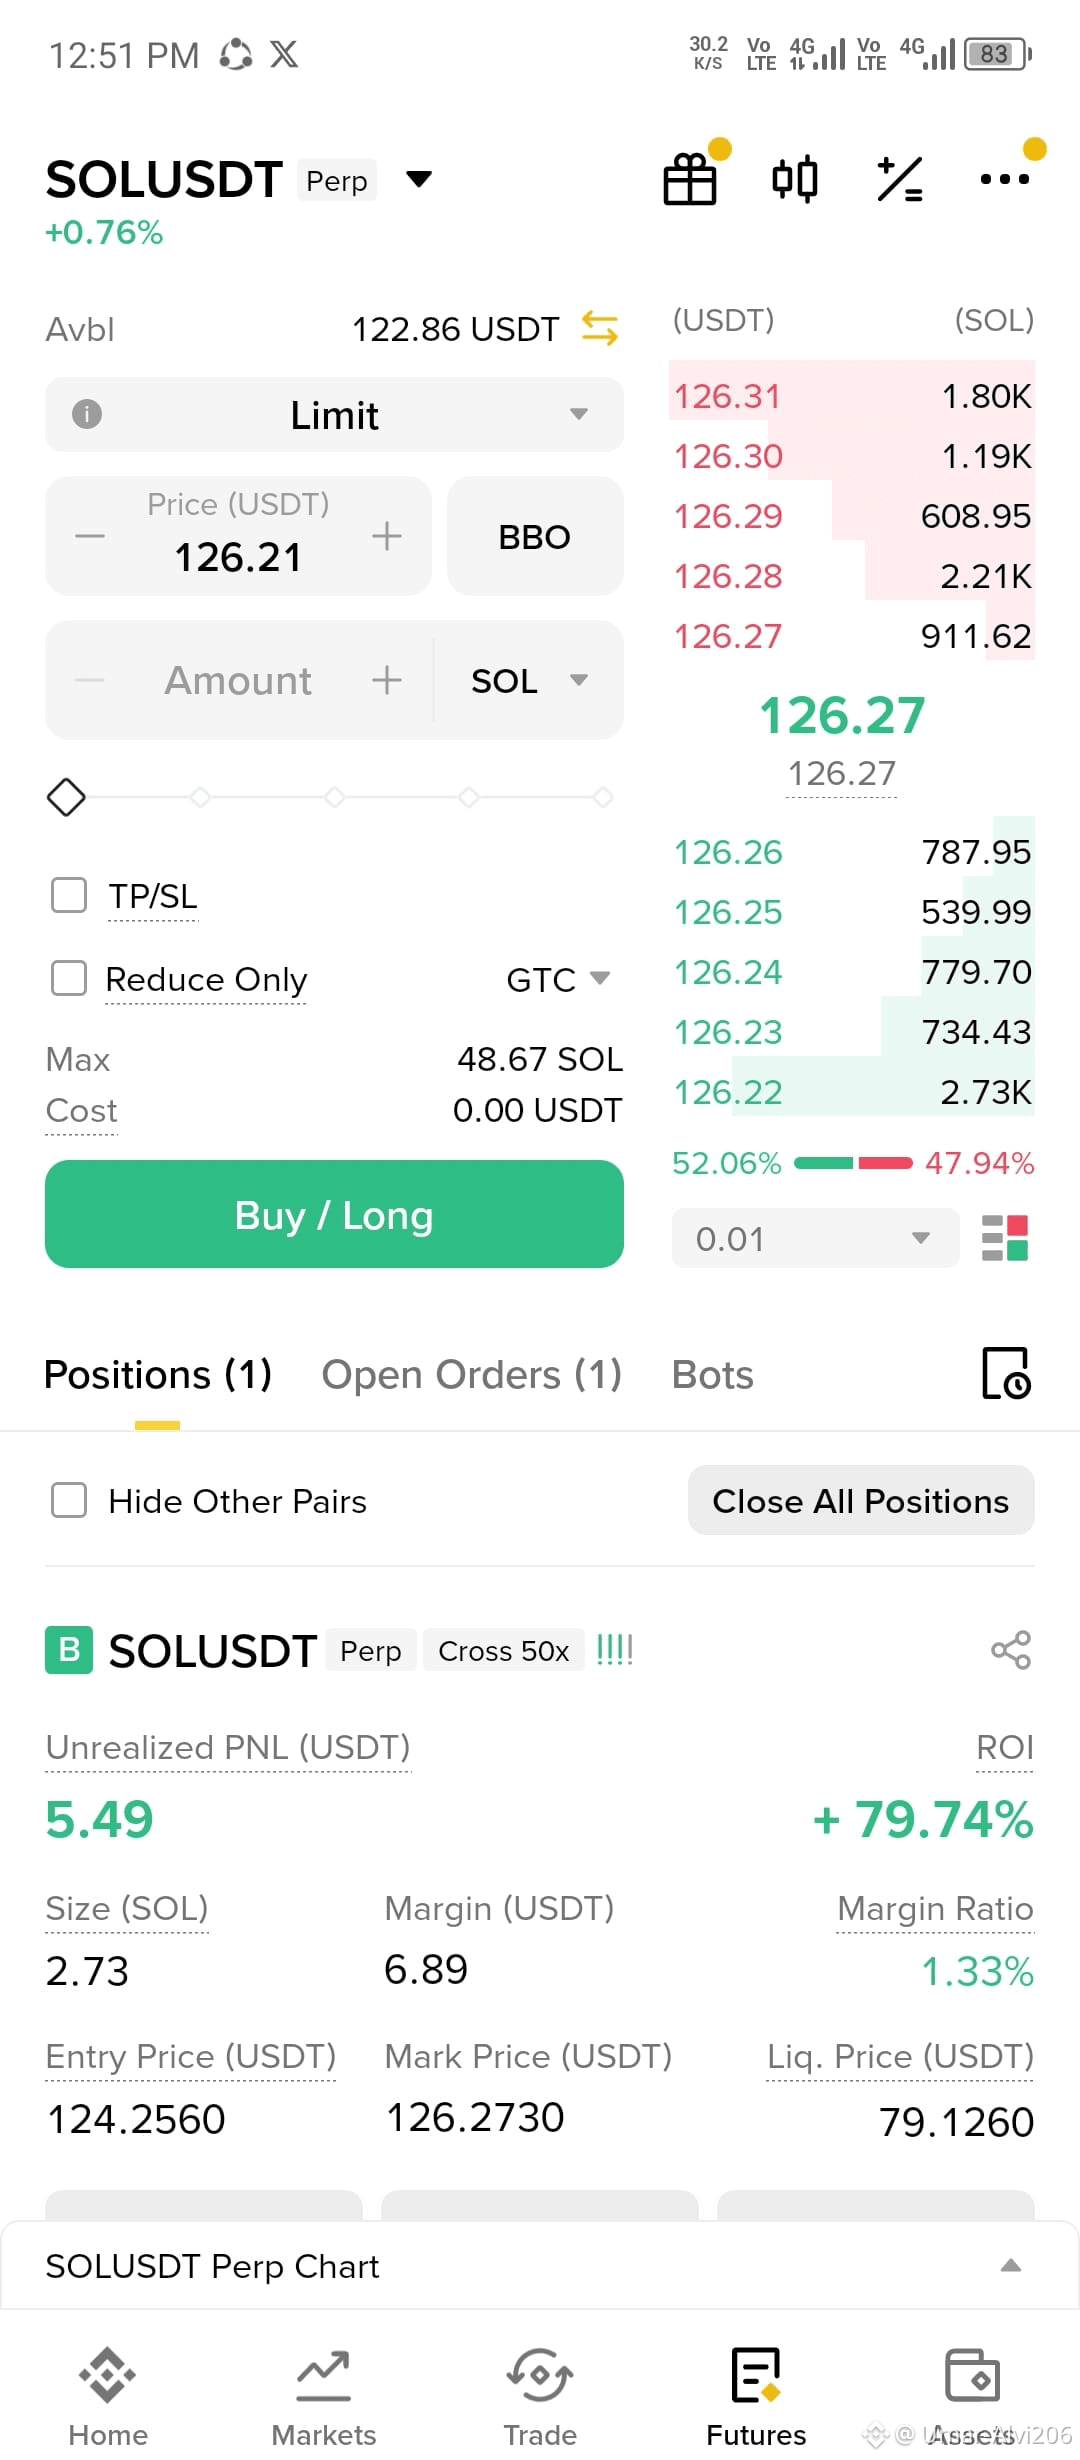This screenshot has width=1080, height=2460.
Task: Open the GTC time-in-force dropdown
Action: point(558,979)
